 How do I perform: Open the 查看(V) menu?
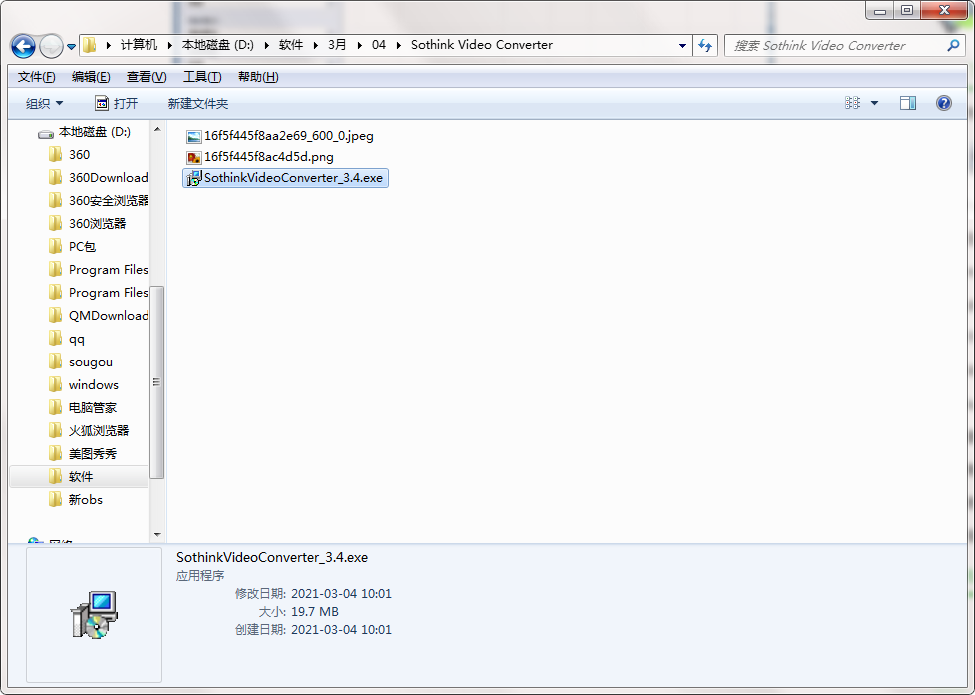(146, 77)
